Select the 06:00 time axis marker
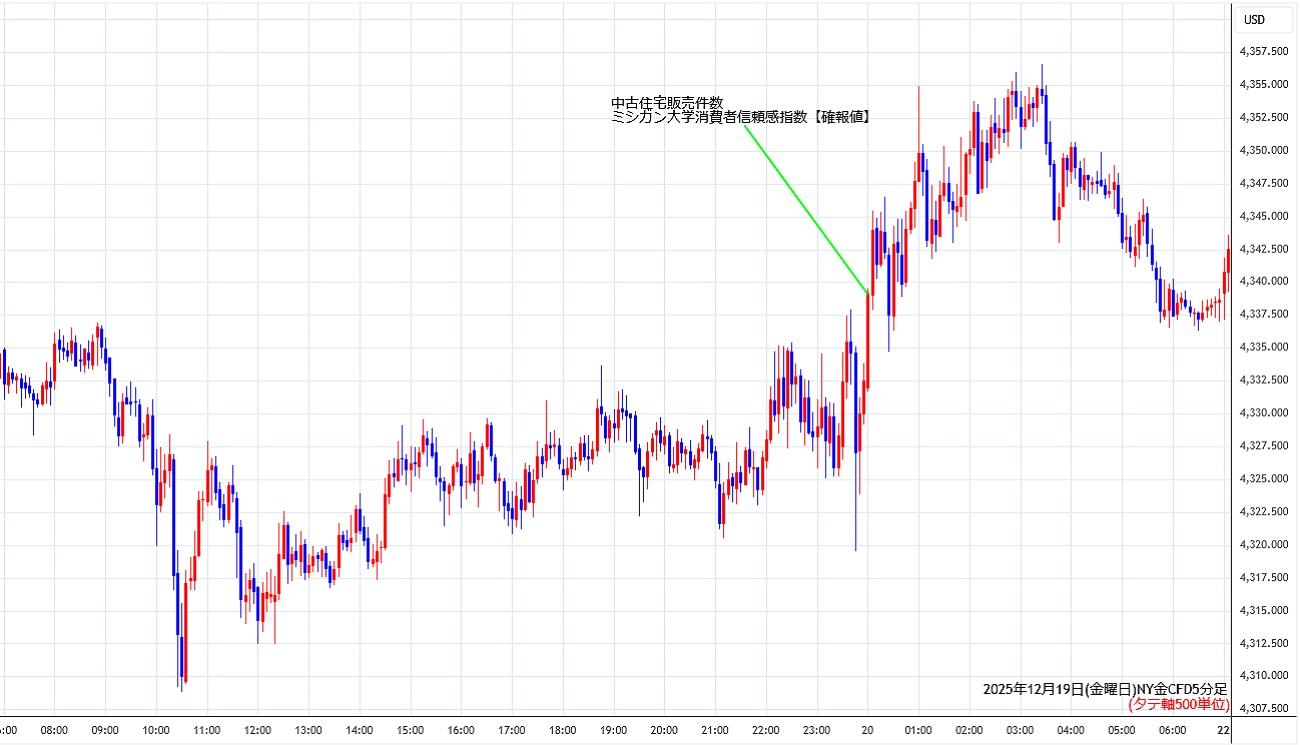1300x745 pixels. pyautogui.click(x=1174, y=730)
